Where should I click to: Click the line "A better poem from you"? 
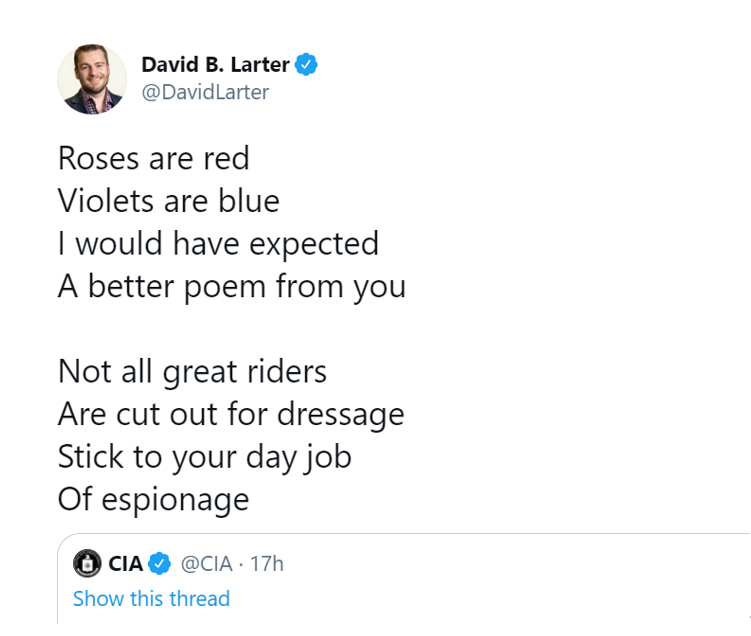click(x=232, y=287)
